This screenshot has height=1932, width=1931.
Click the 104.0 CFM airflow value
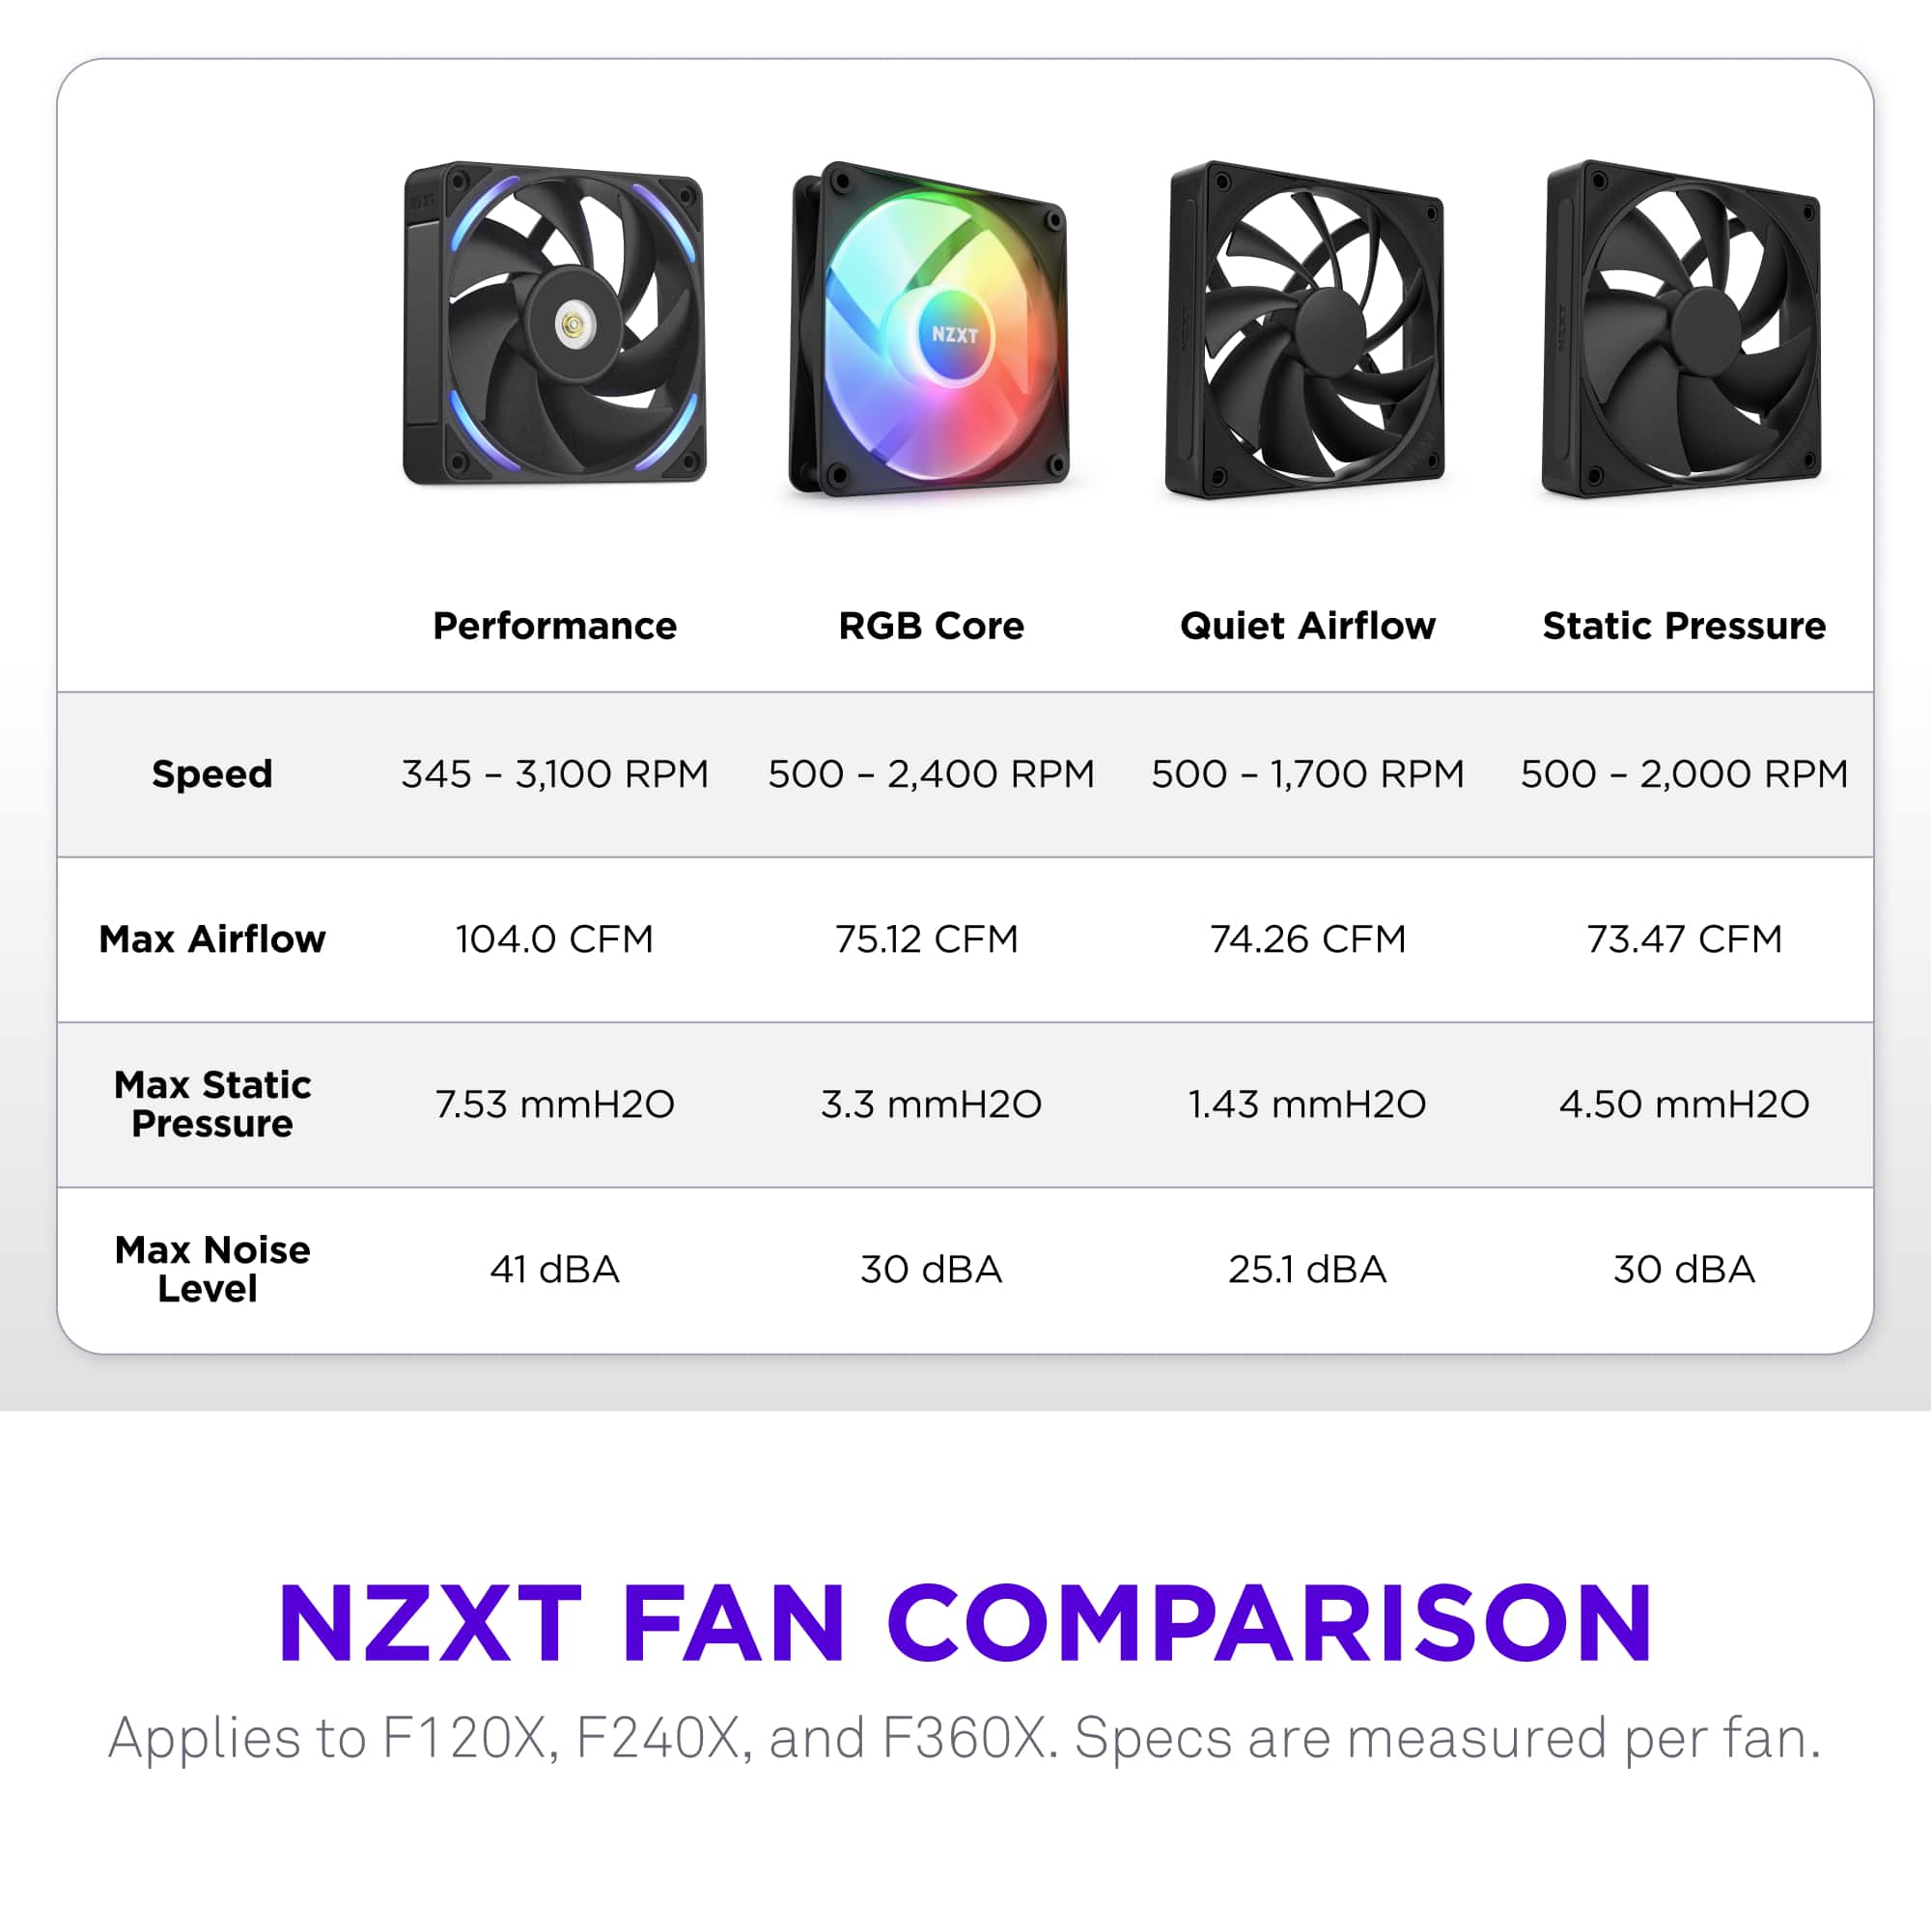coord(554,939)
